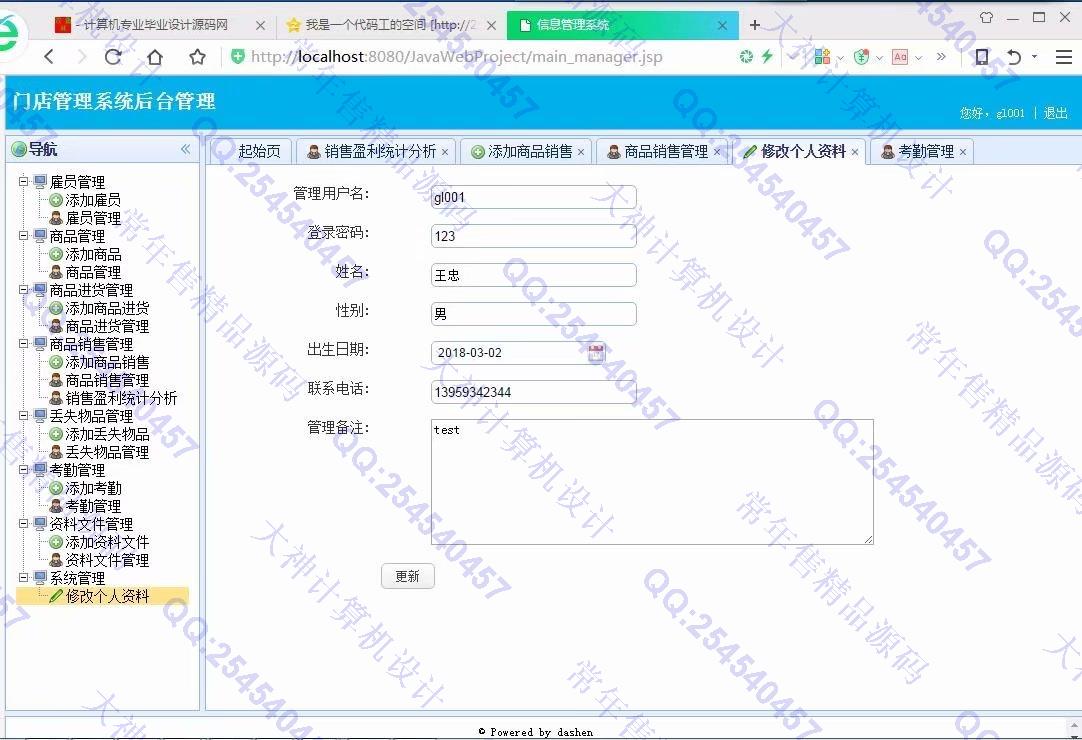Bookmark page with the star icon
This screenshot has height=740, width=1082.
197,57
